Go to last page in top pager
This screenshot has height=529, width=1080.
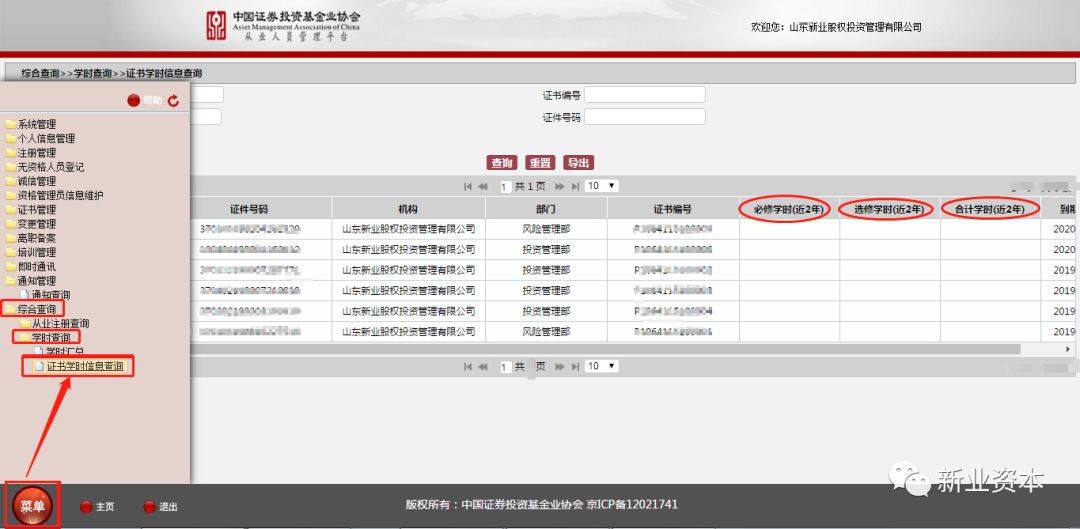point(575,186)
